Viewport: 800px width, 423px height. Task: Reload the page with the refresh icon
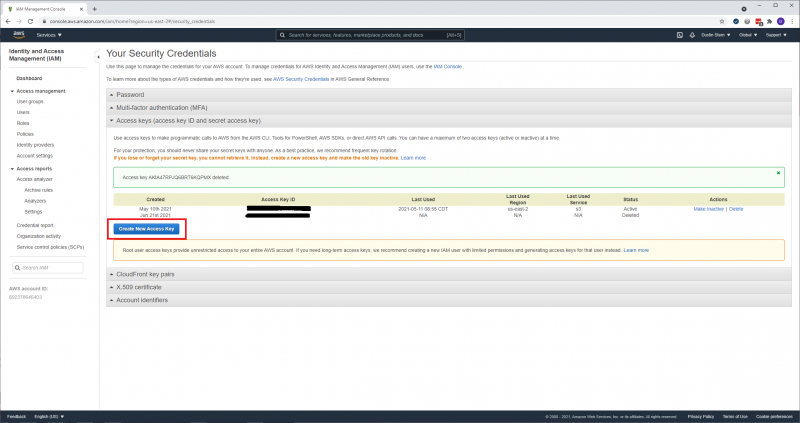tap(31, 21)
